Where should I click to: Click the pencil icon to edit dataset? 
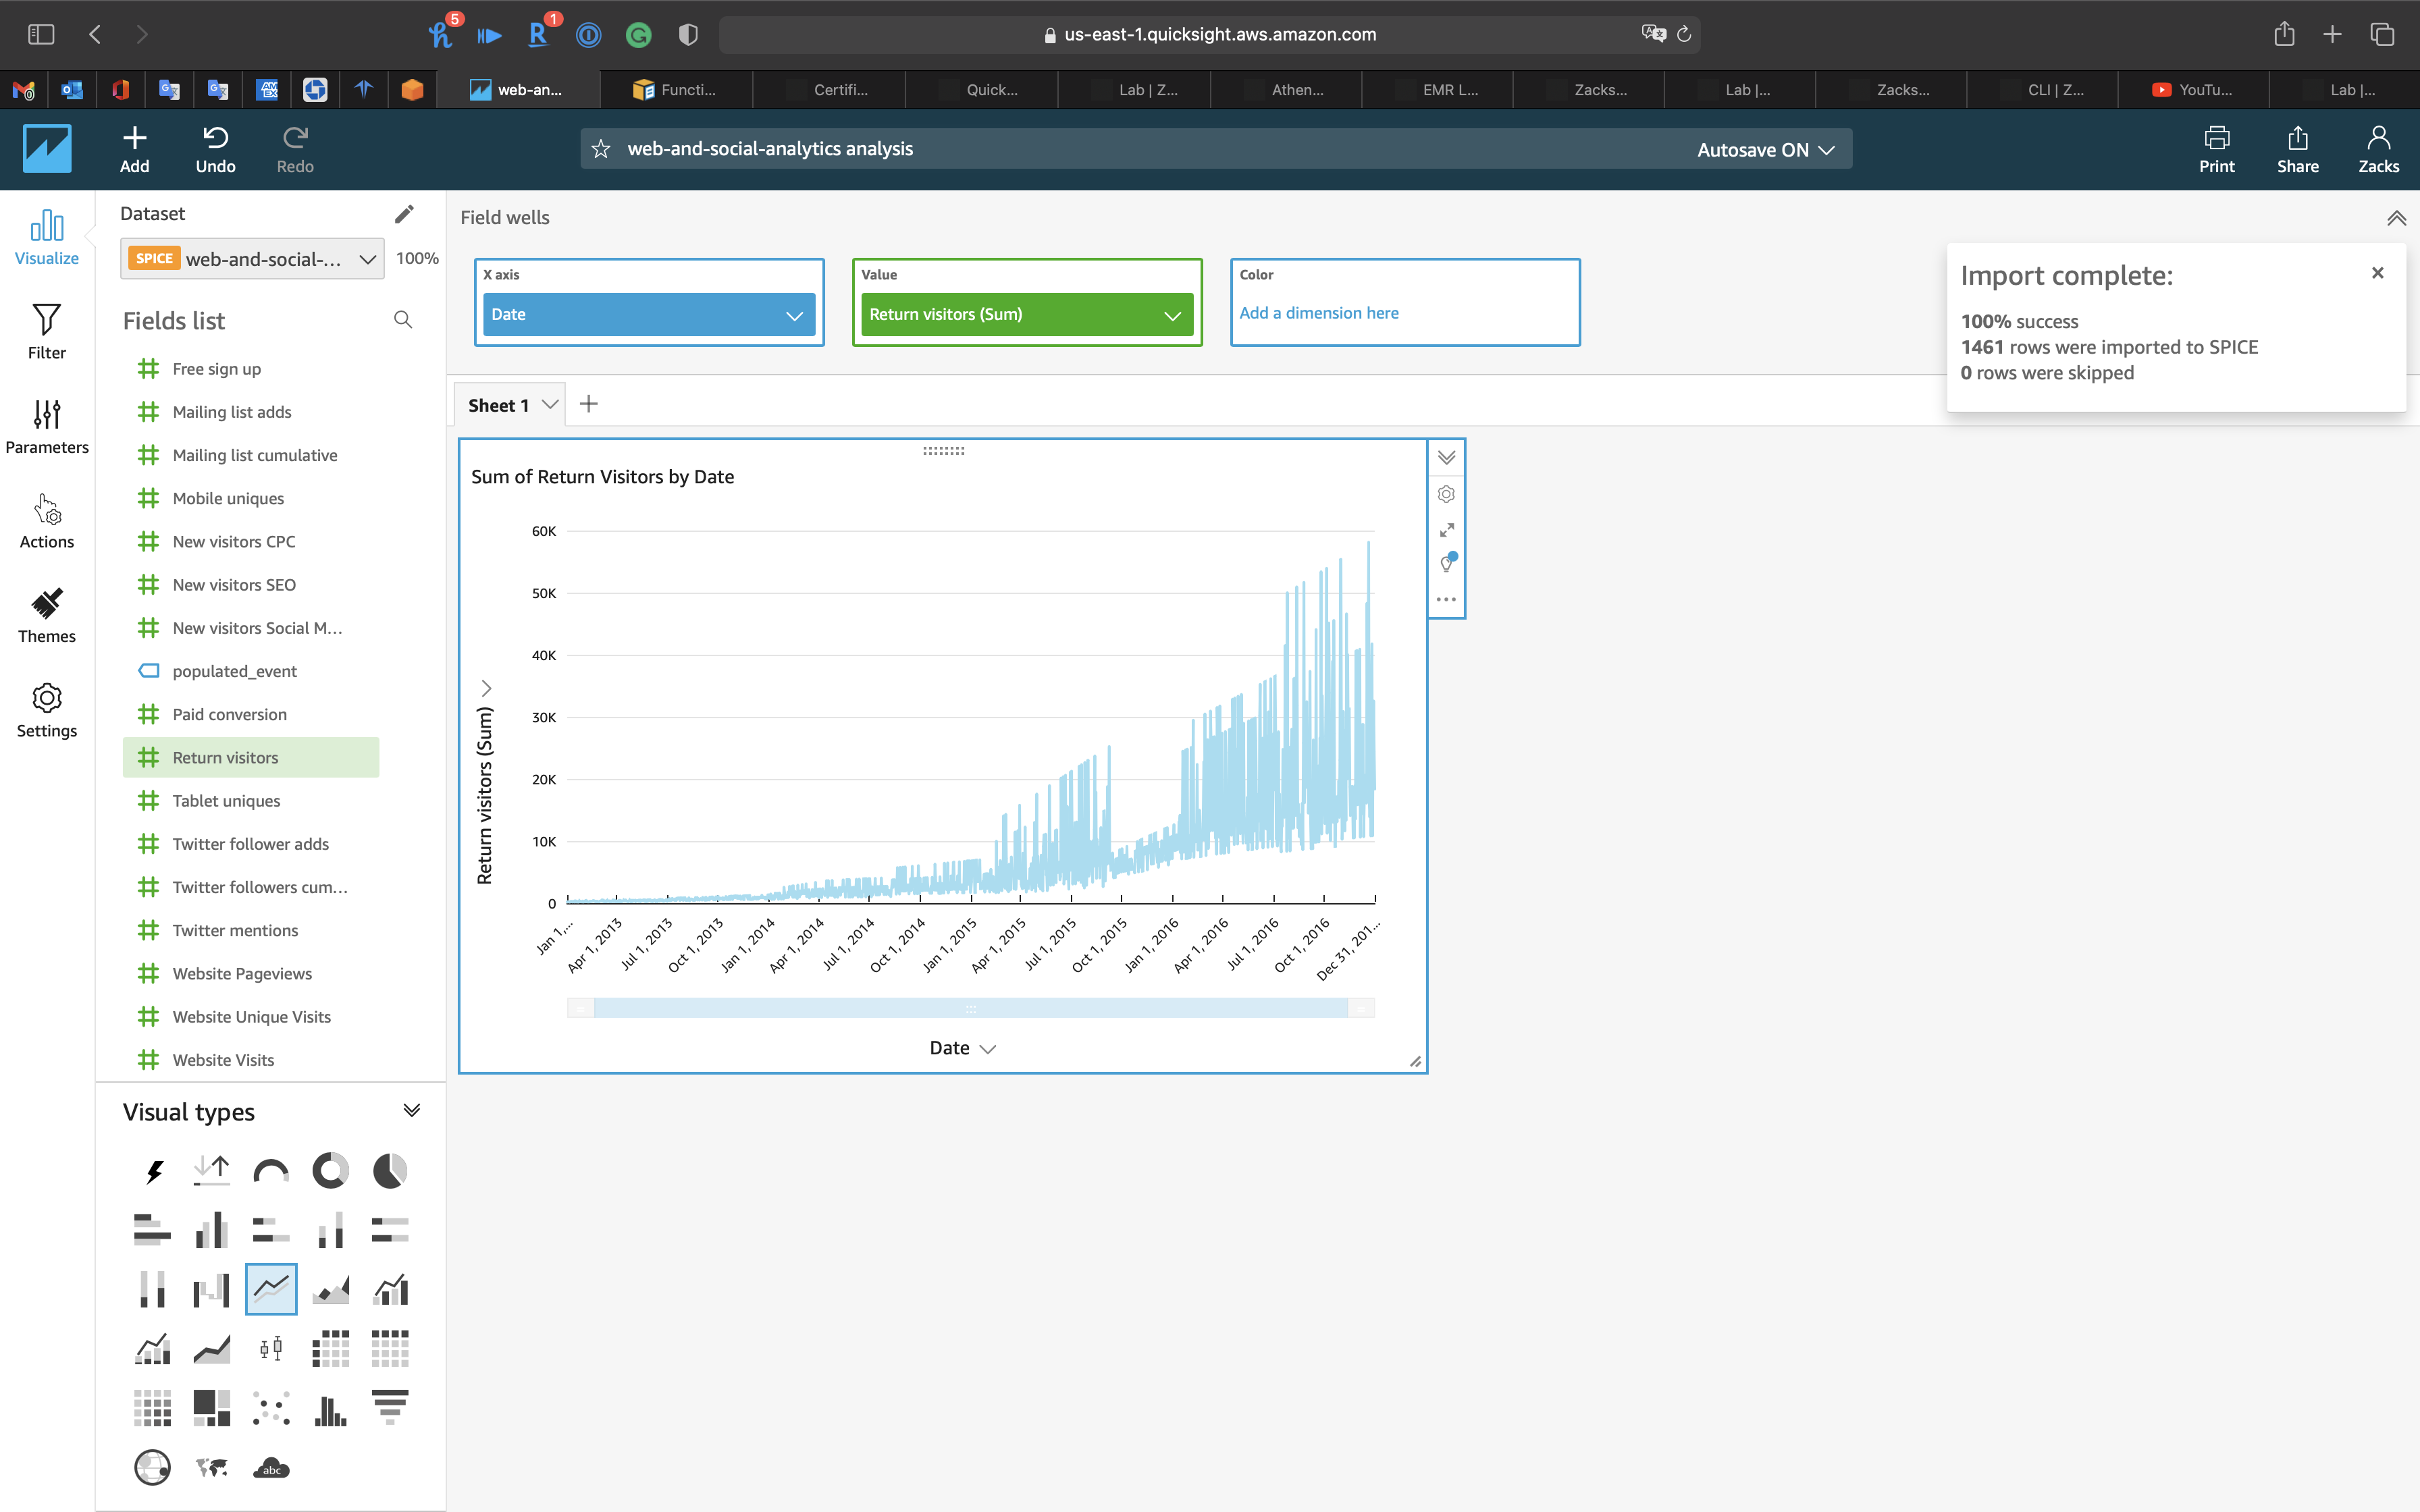(404, 214)
